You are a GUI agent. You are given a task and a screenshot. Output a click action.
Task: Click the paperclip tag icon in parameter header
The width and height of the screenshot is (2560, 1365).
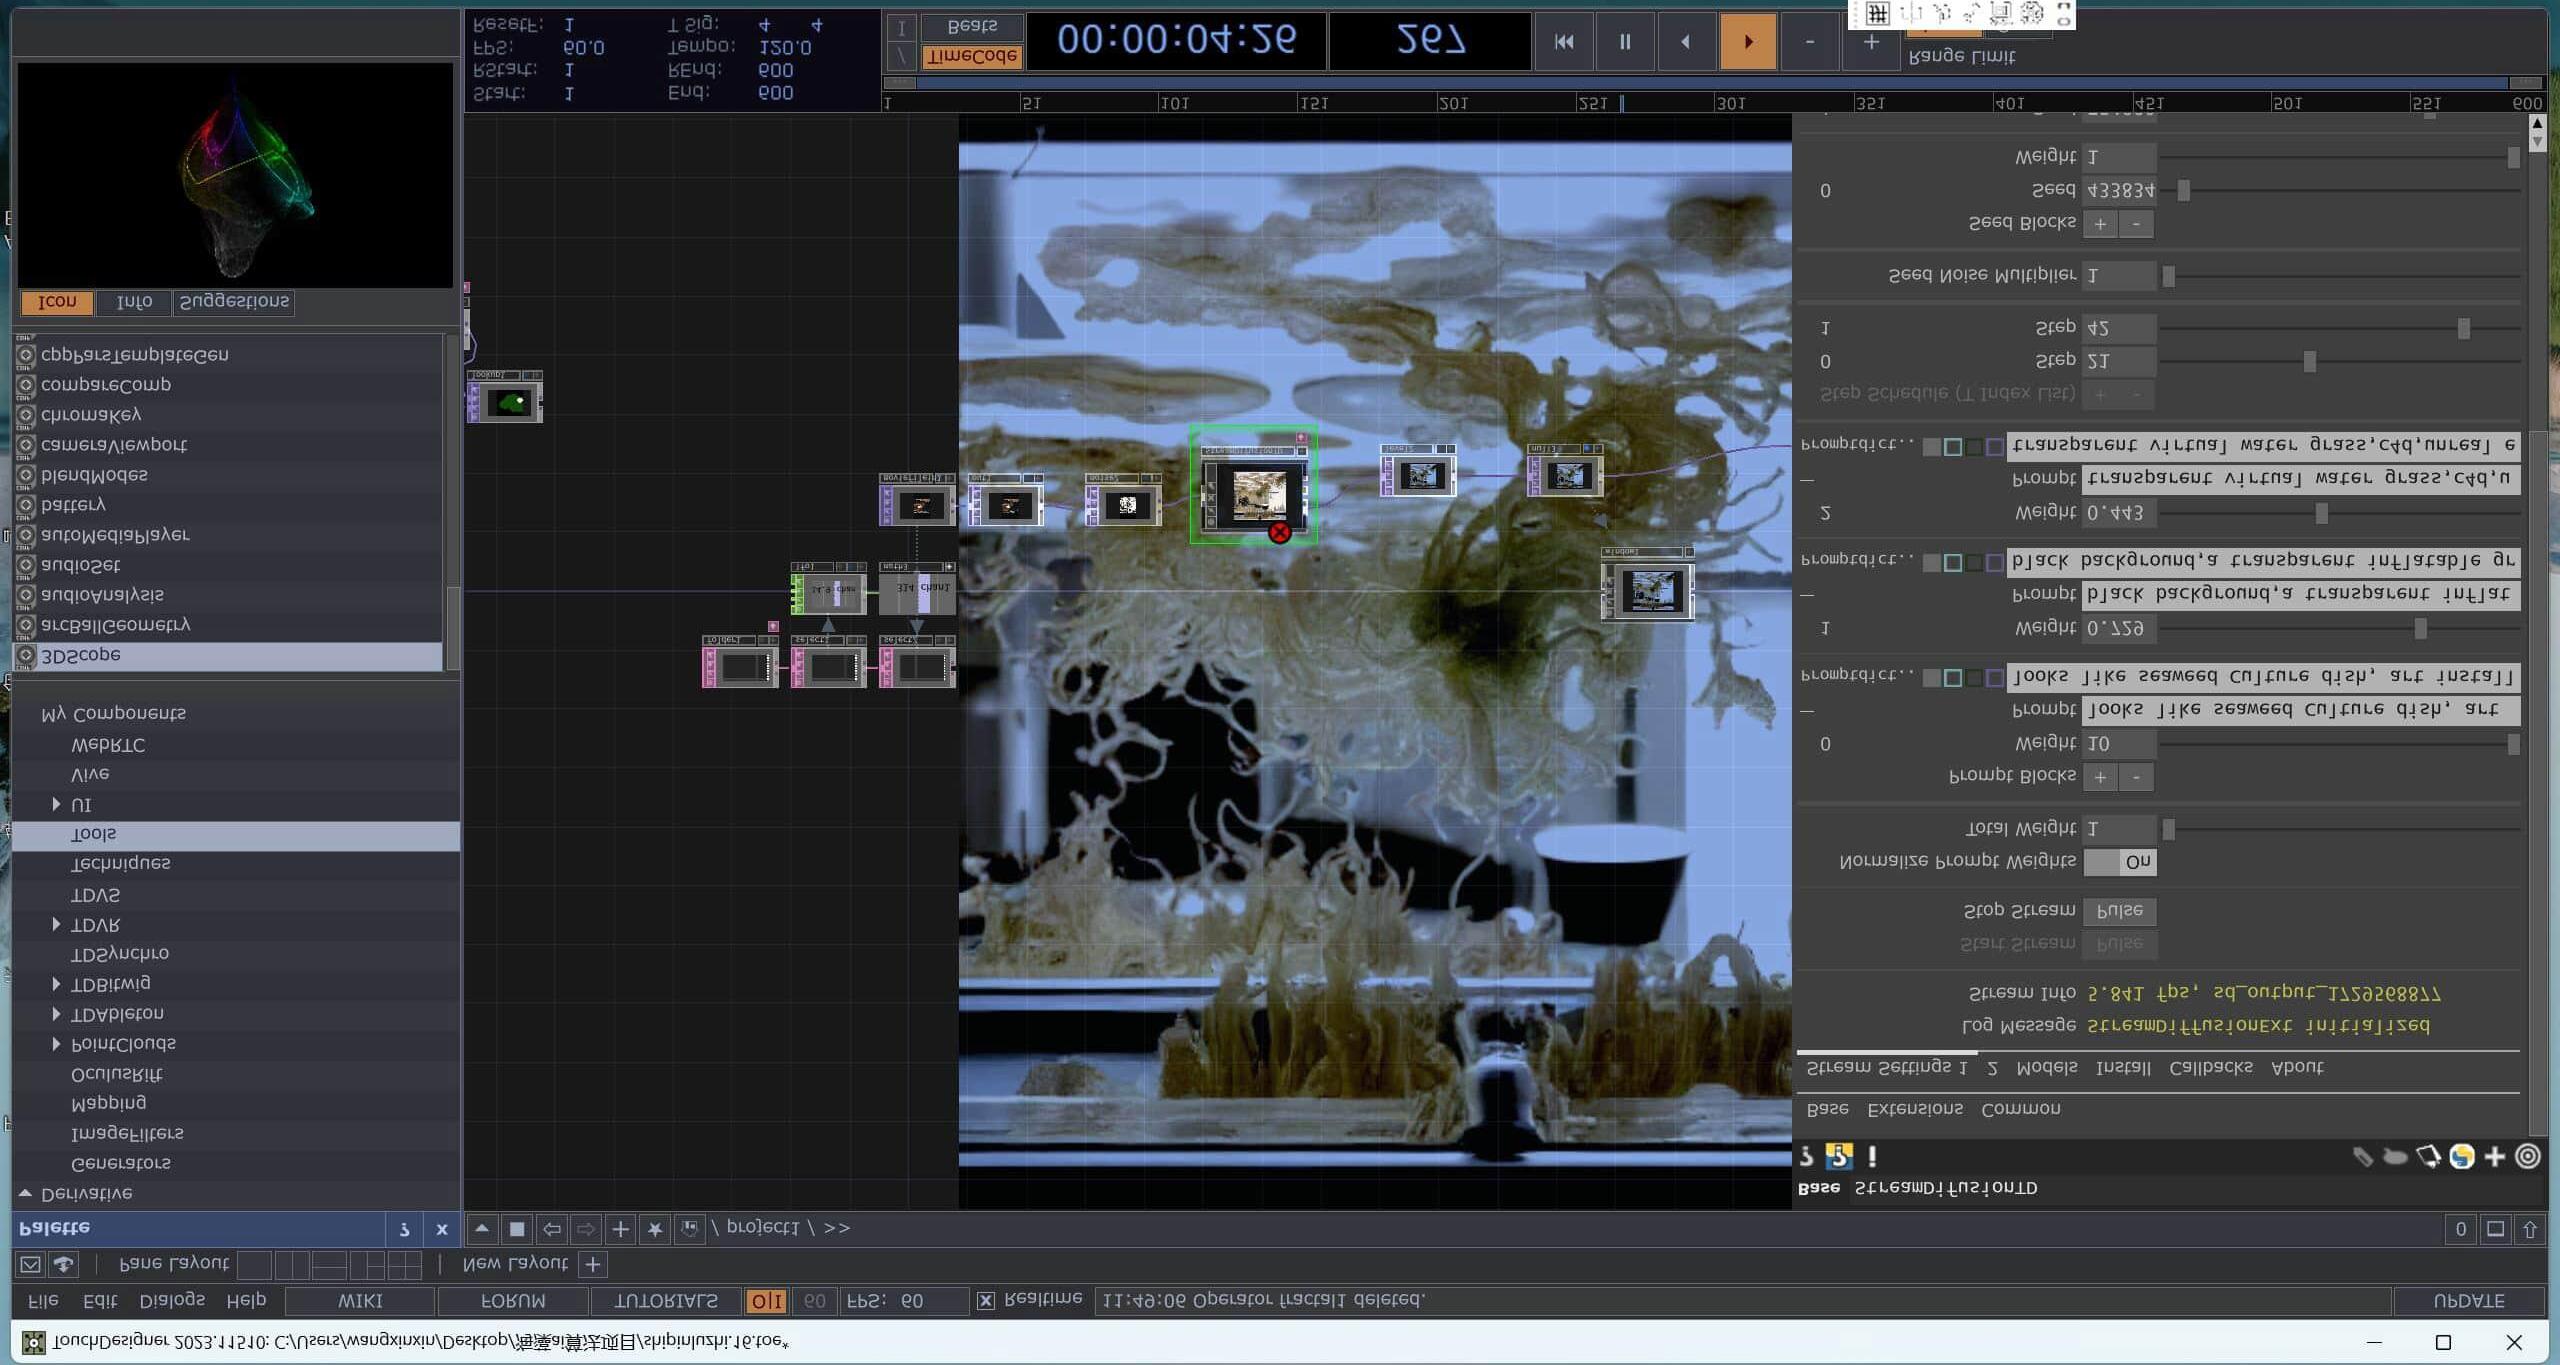pyautogui.click(x=2362, y=1157)
